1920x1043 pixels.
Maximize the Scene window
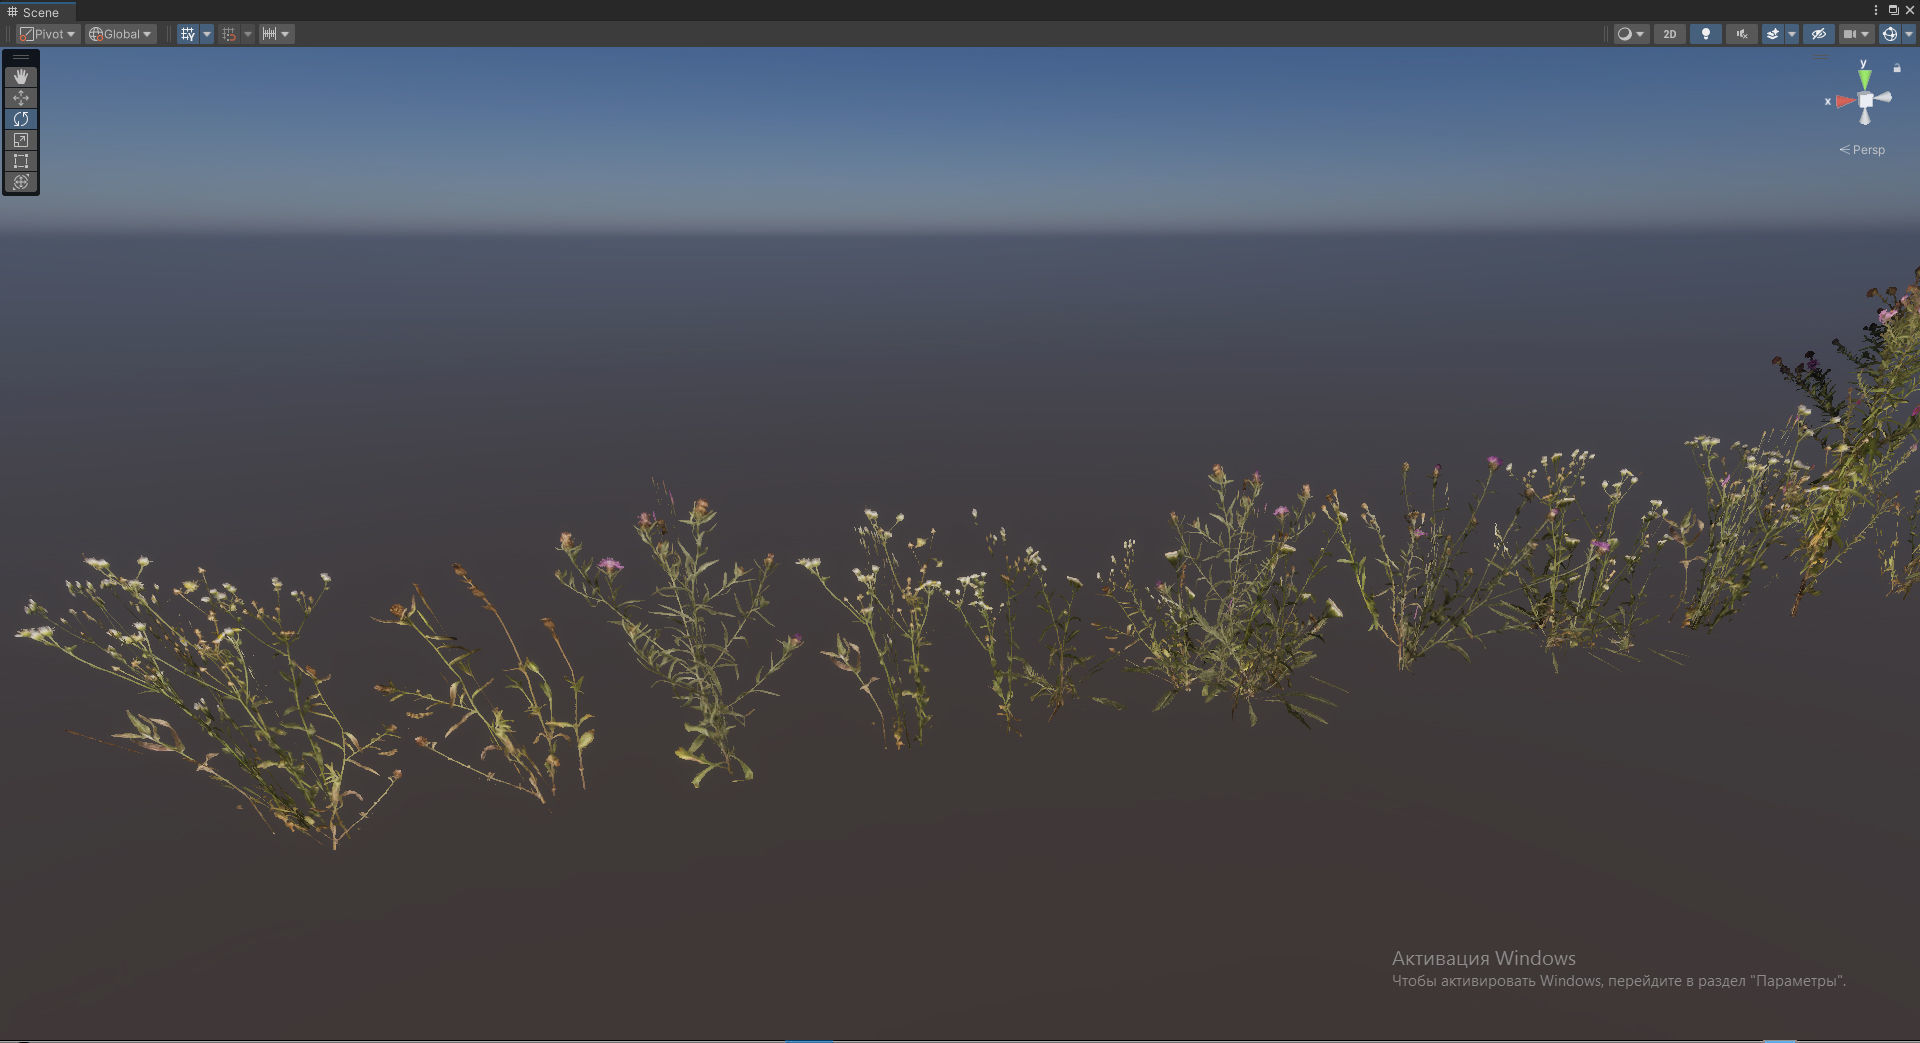1893,10
